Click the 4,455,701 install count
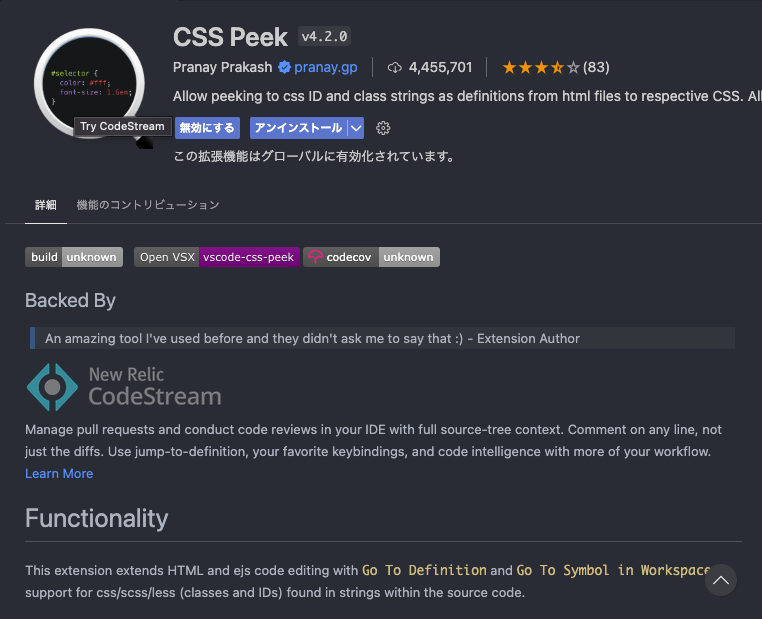Viewport: 762px width, 619px height. pos(440,67)
